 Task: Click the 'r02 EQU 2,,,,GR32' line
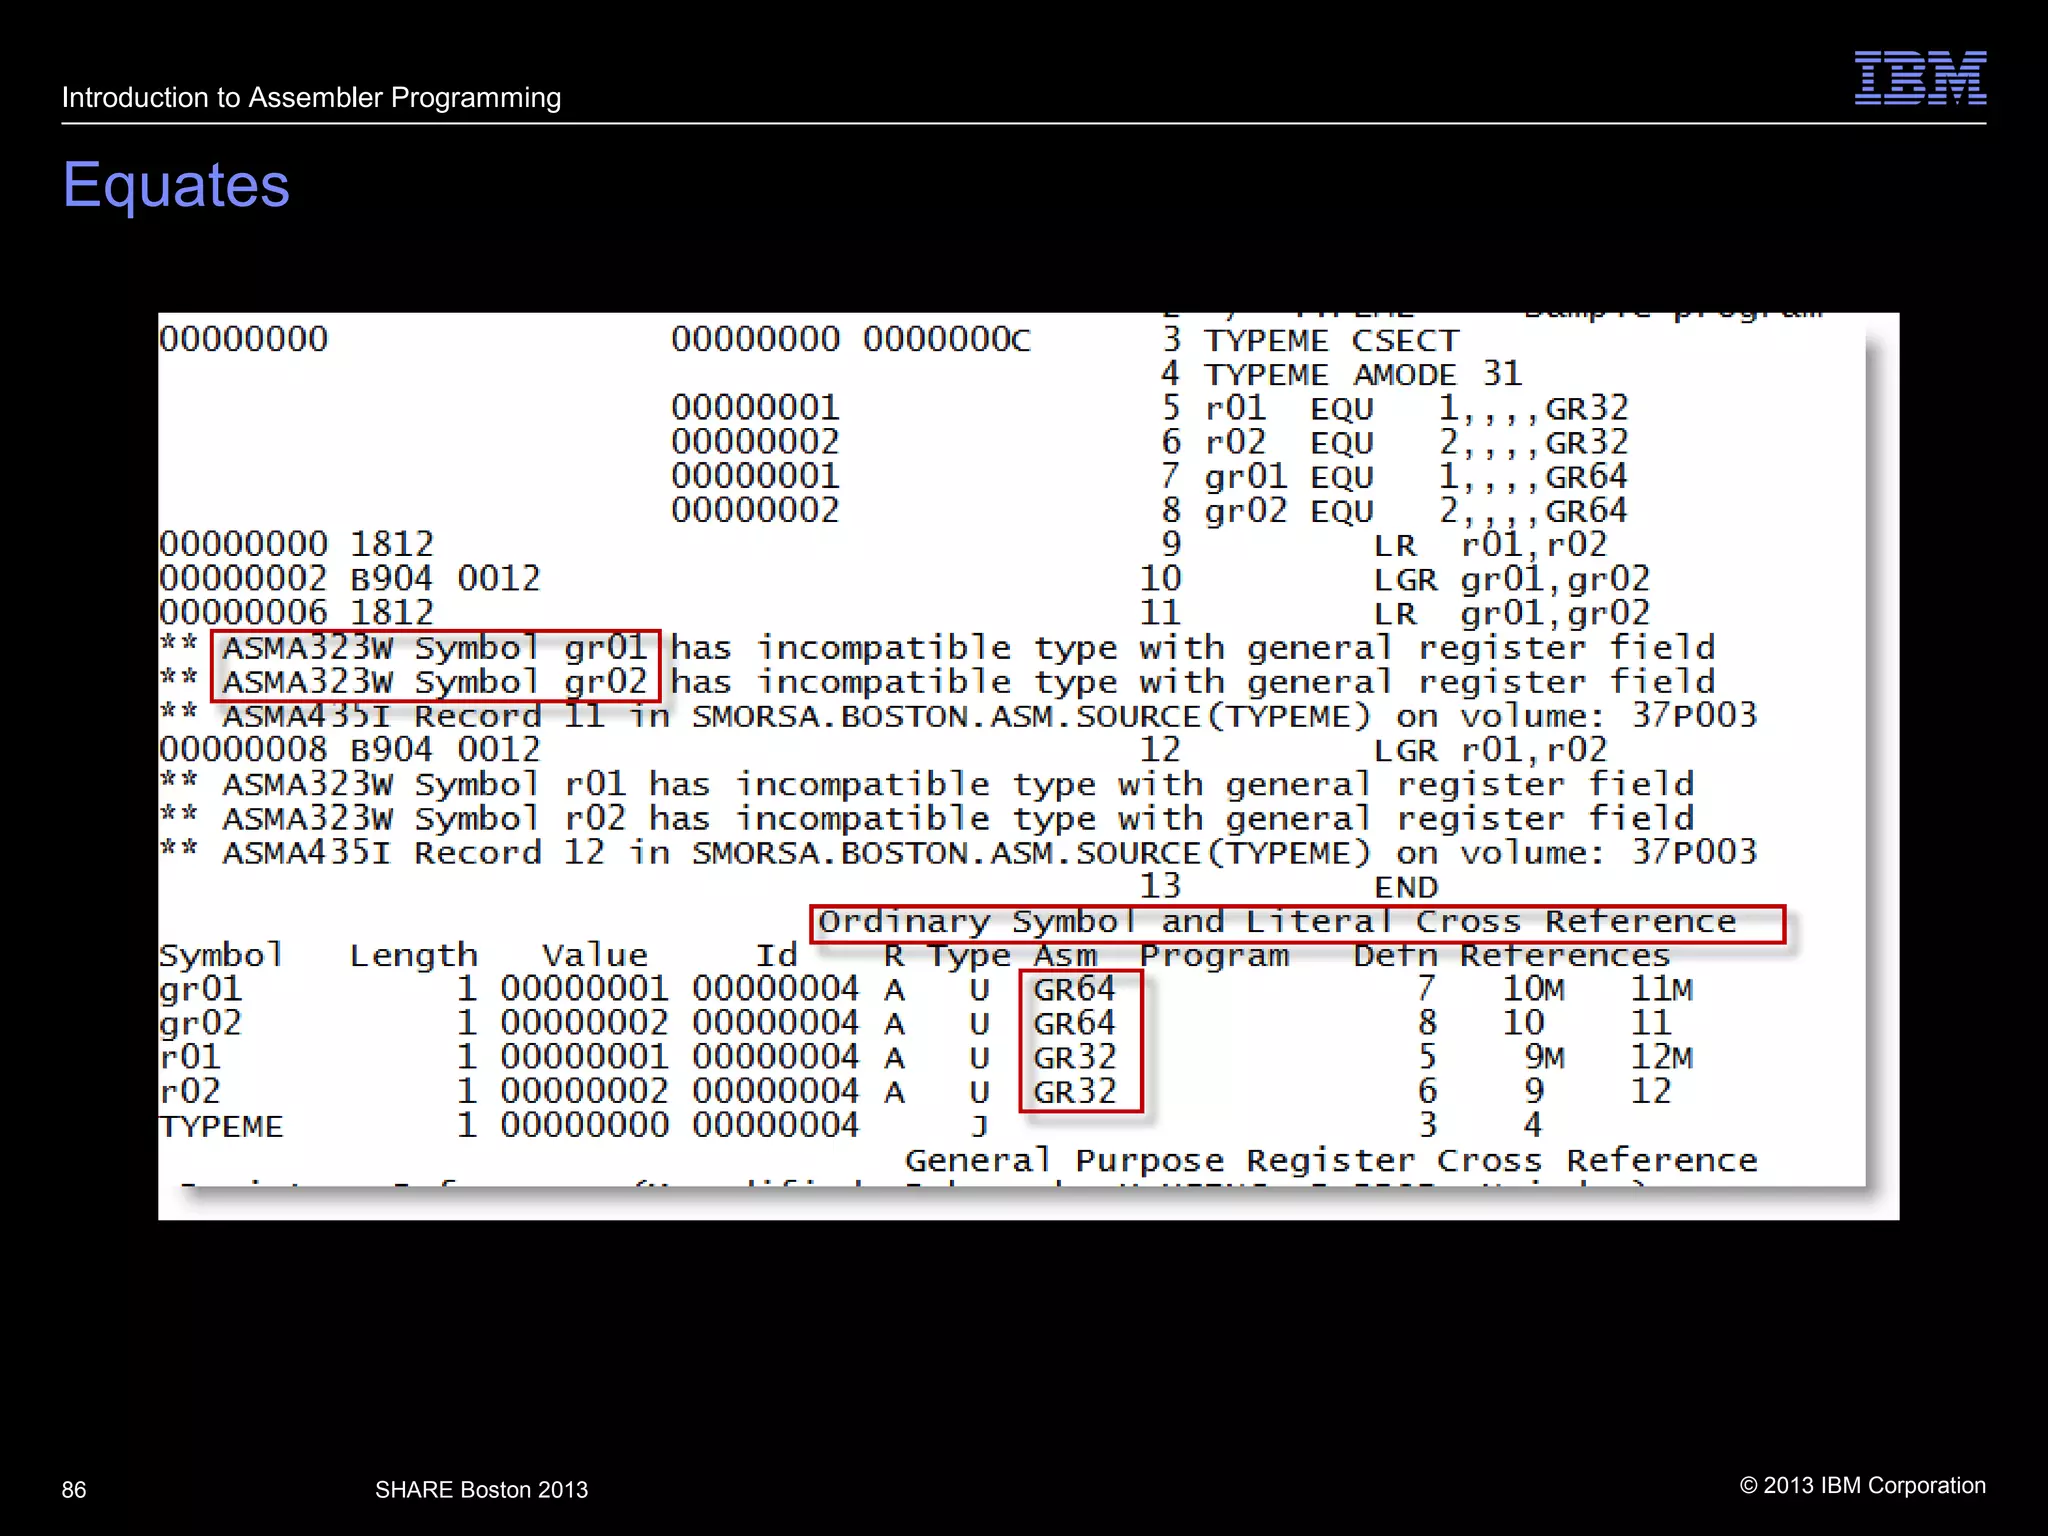click(x=1416, y=442)
